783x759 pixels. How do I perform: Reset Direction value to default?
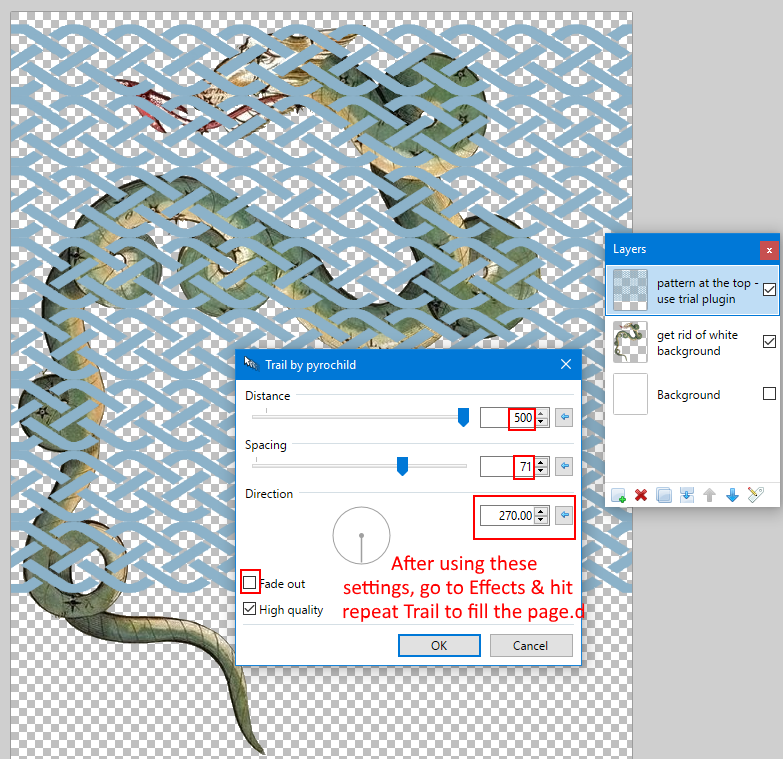coord(564,515)
